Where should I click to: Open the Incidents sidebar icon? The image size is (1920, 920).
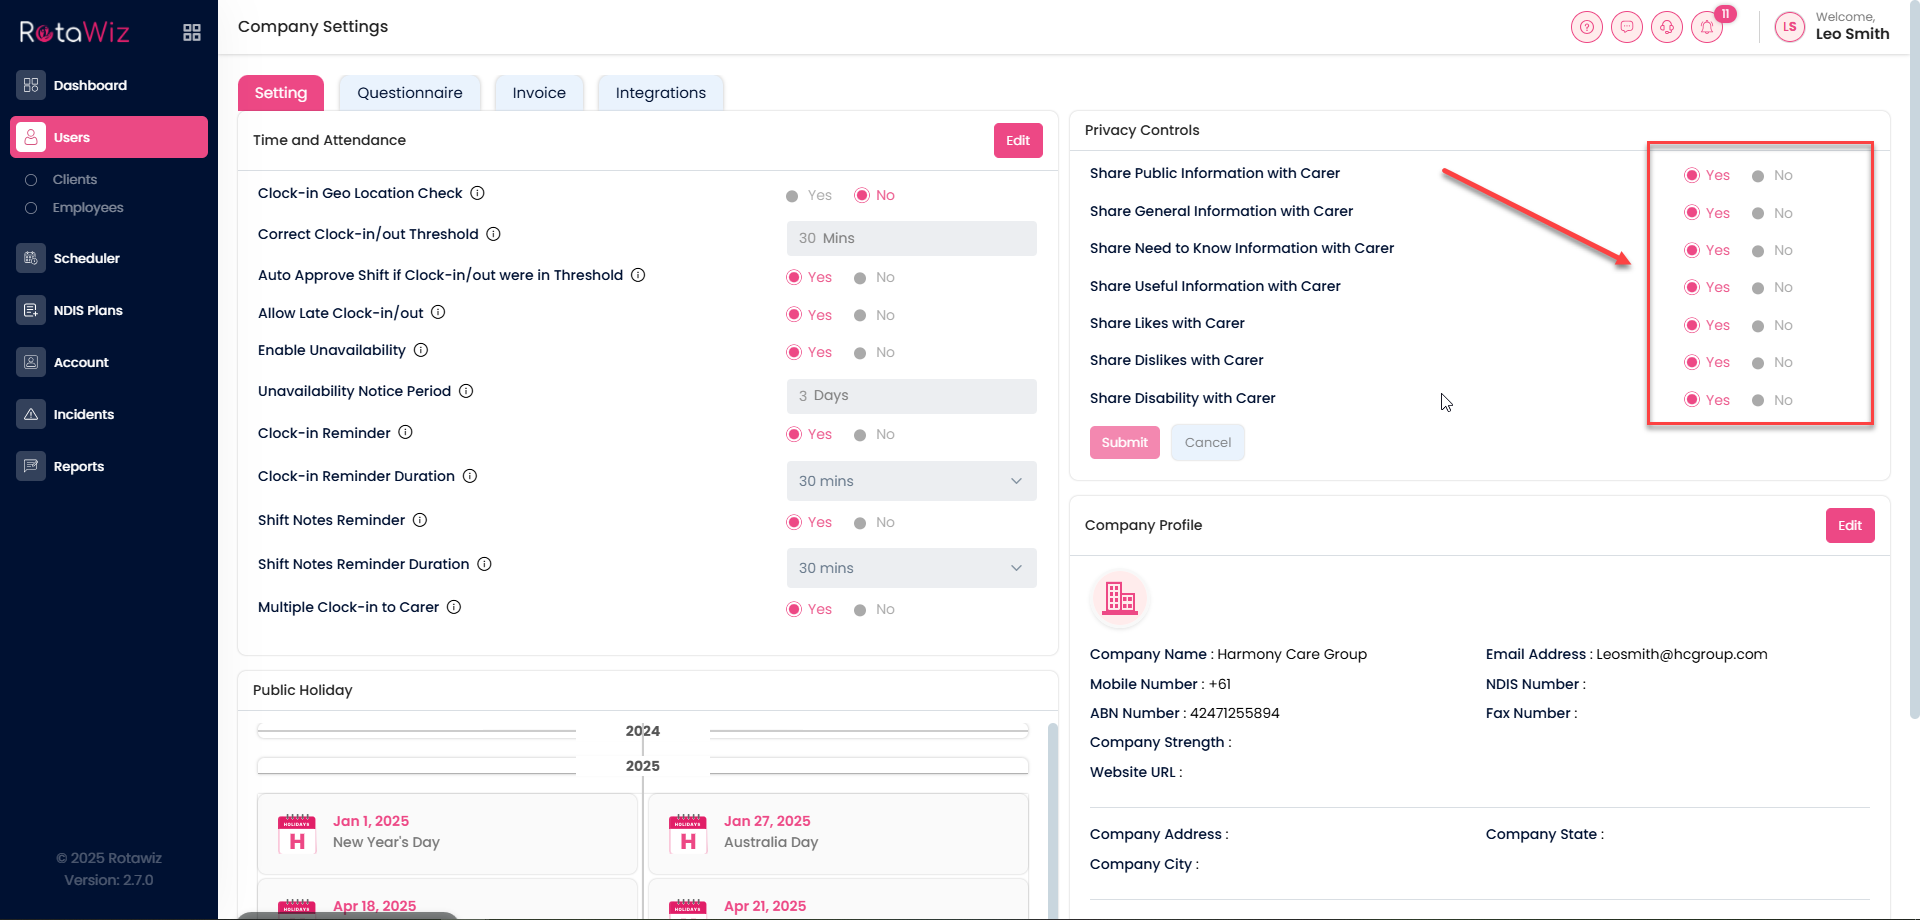tap(31, 414)
